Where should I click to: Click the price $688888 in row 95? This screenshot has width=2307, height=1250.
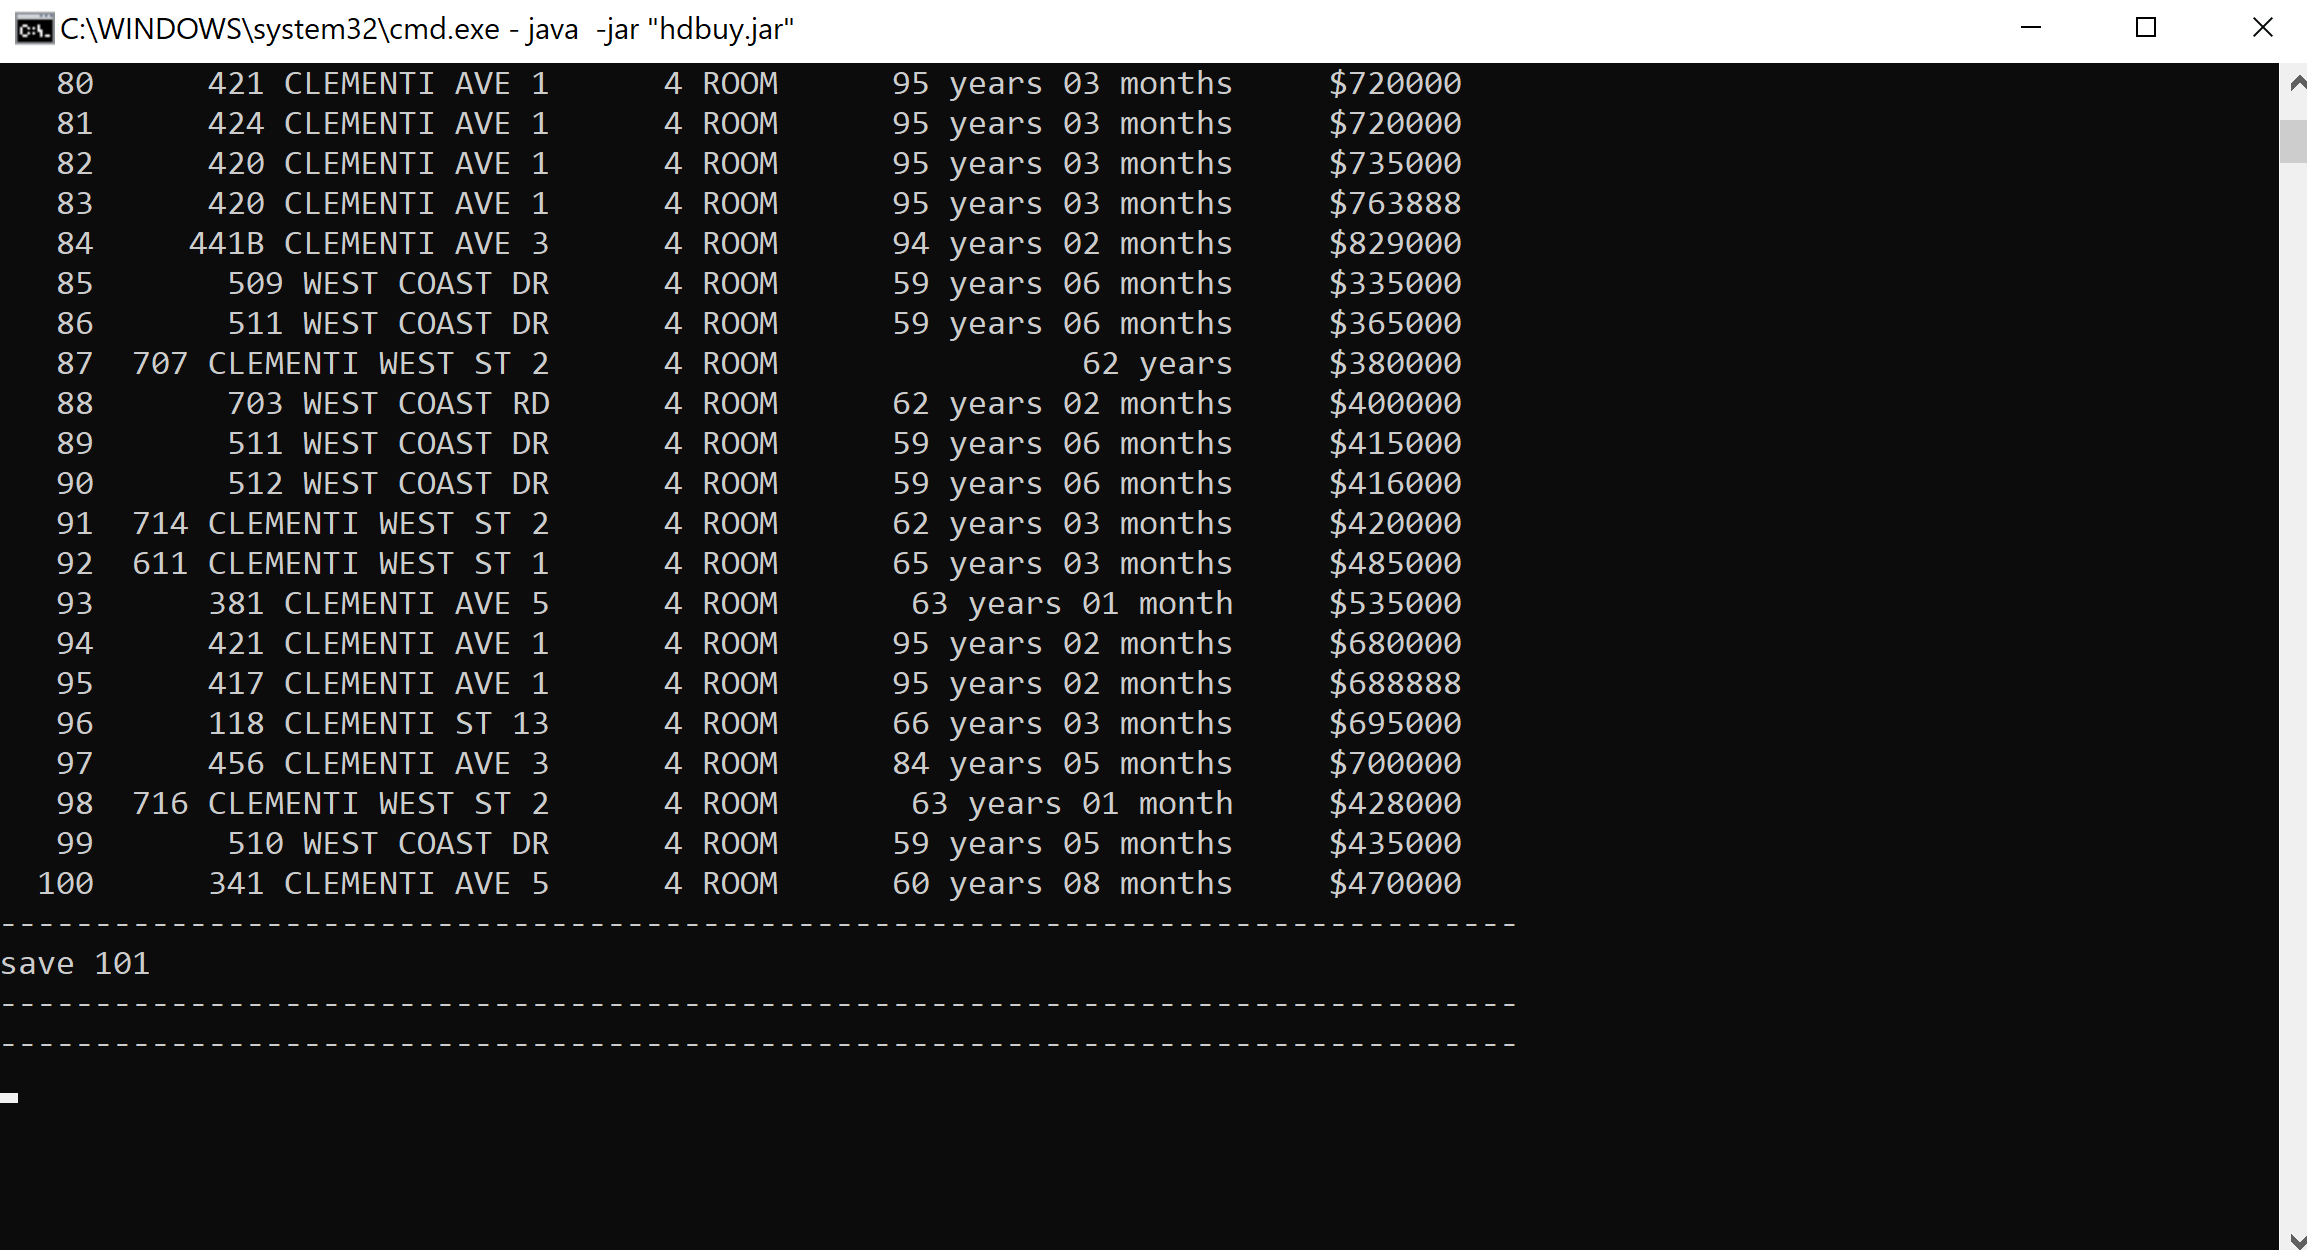pyautogui.click(x=1395, y=683)
